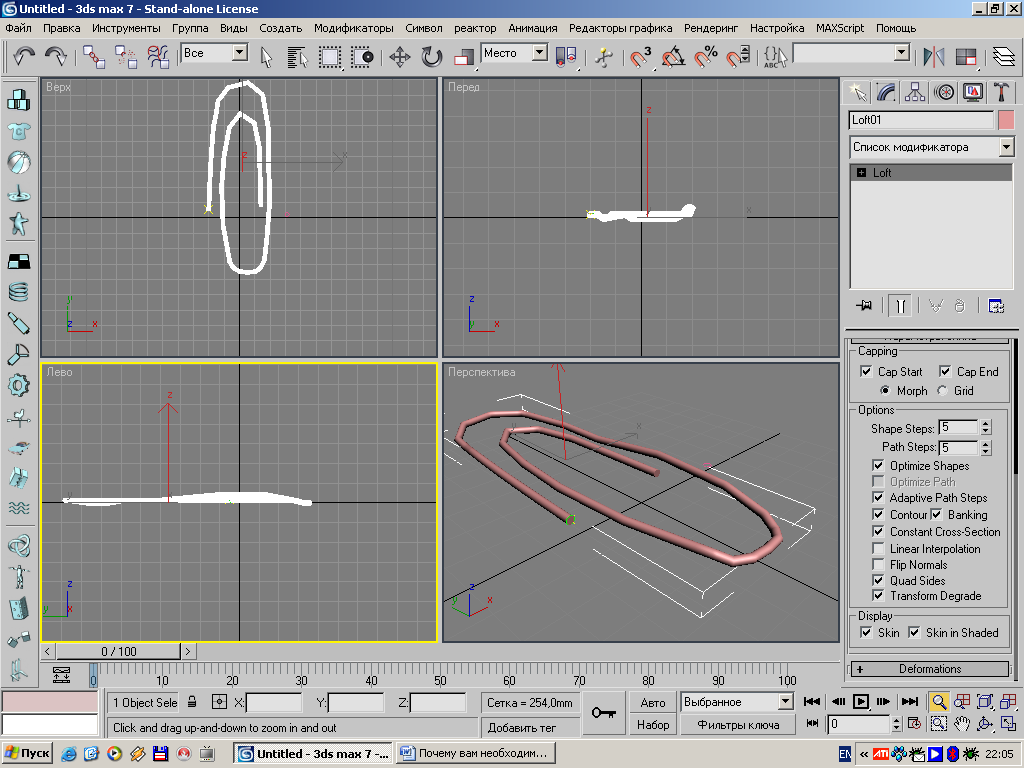1024x768 pixels.
Task: Open the Правка menu
Action: coord(62,28)
